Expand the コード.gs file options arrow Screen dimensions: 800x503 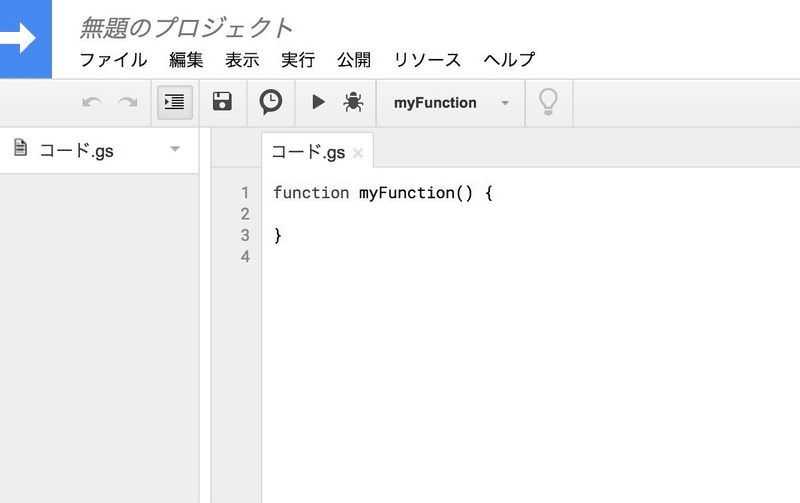click(175, 150)
